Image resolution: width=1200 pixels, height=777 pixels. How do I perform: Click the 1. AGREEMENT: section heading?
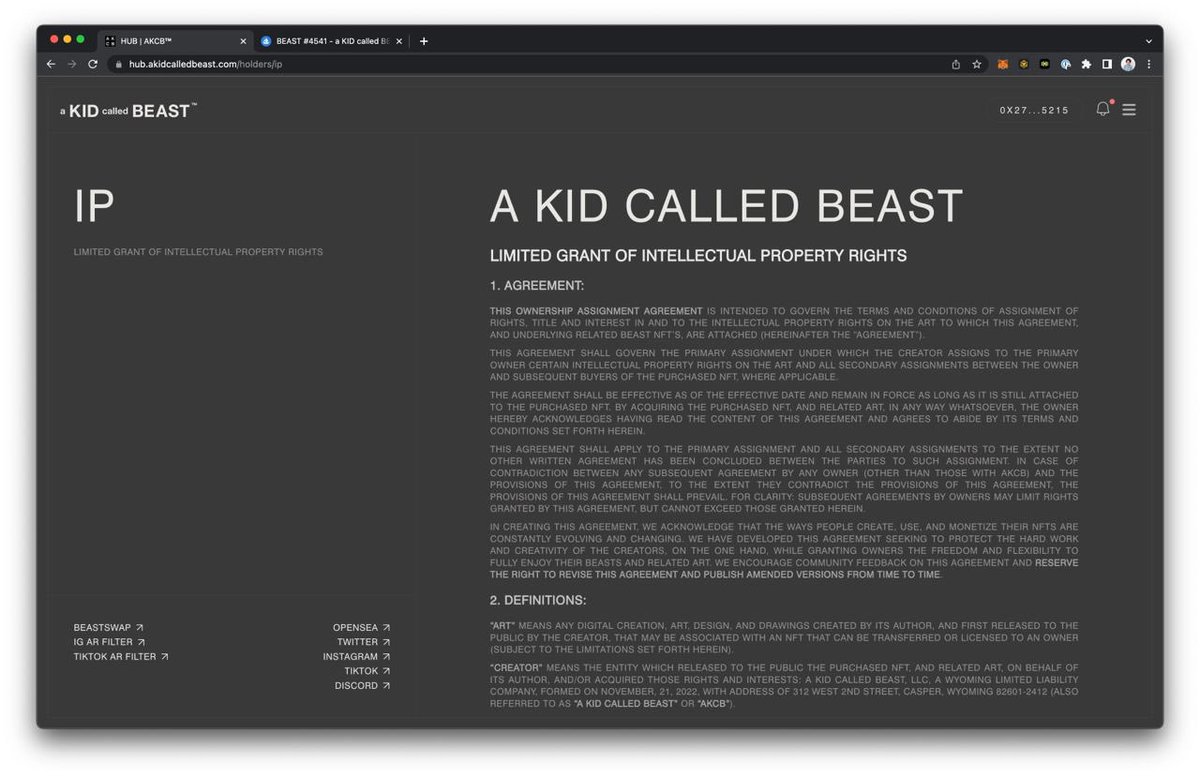[x=537, y=286]
